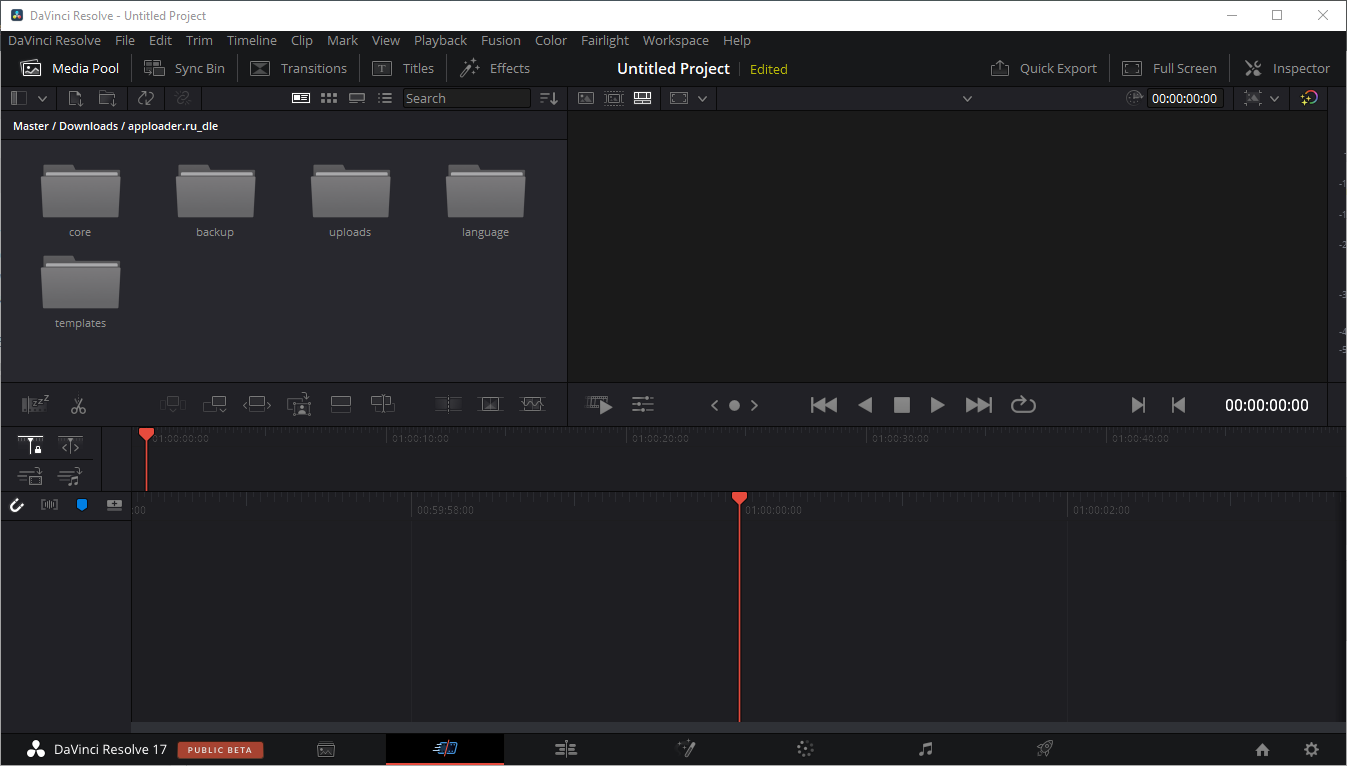Open the viewer Tools sliders icon
The height and width of the screenshot is (766, 1347).
pyautogui.click(x=643, y=405)
